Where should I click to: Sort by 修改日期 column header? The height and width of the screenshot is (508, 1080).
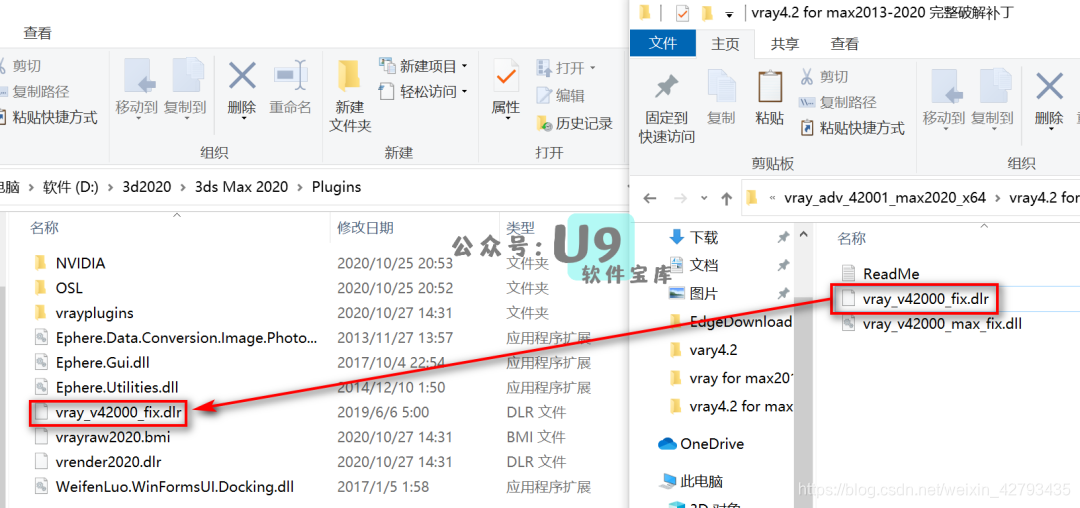[366, 228]
